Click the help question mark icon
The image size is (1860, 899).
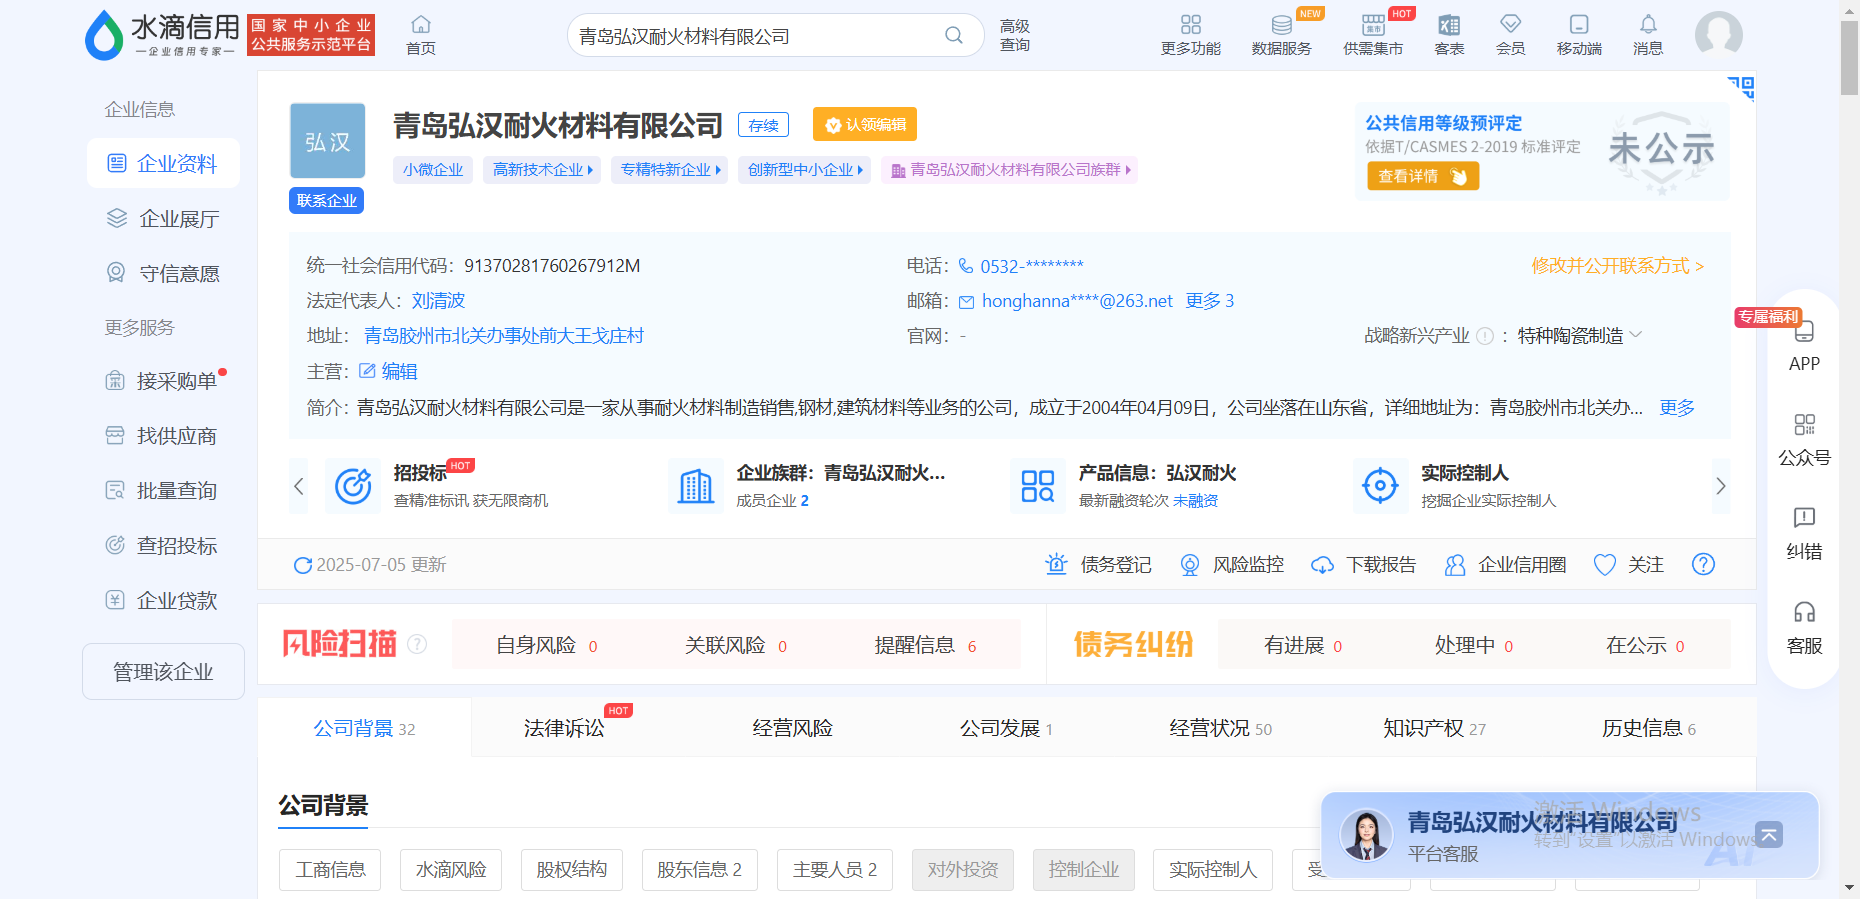1703,565
